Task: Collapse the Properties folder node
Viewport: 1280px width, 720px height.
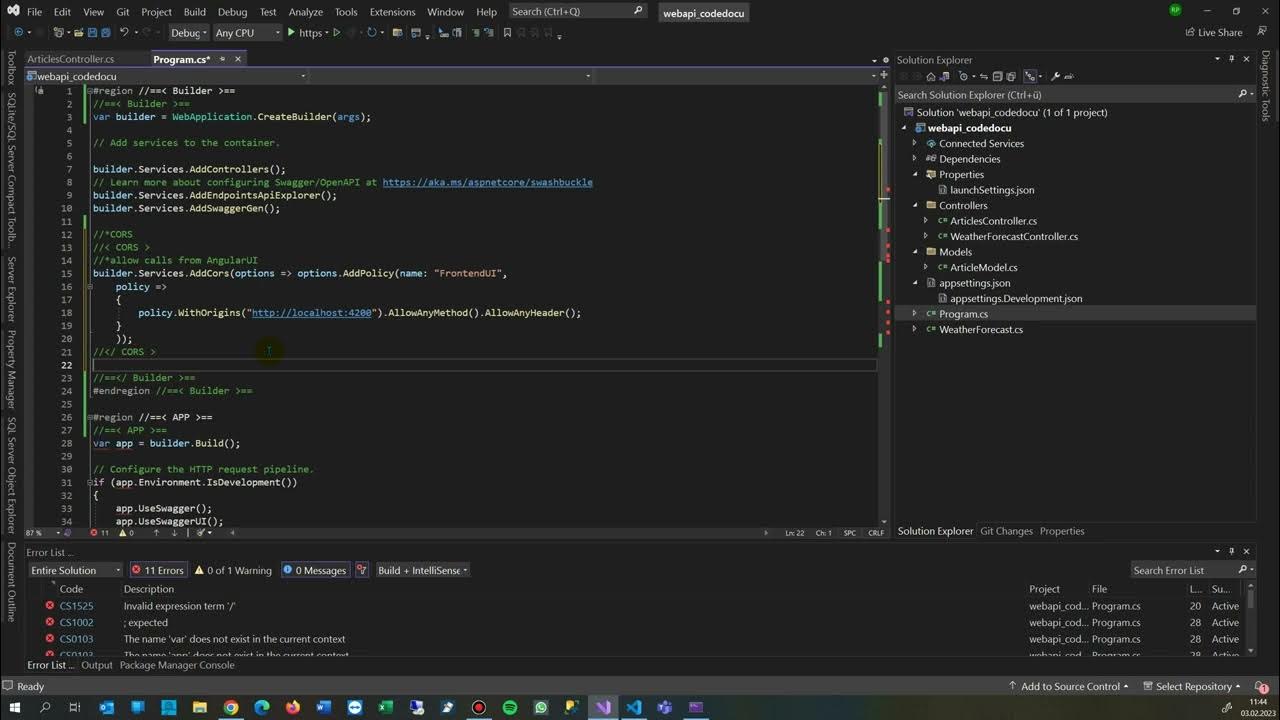Action: 914,174
